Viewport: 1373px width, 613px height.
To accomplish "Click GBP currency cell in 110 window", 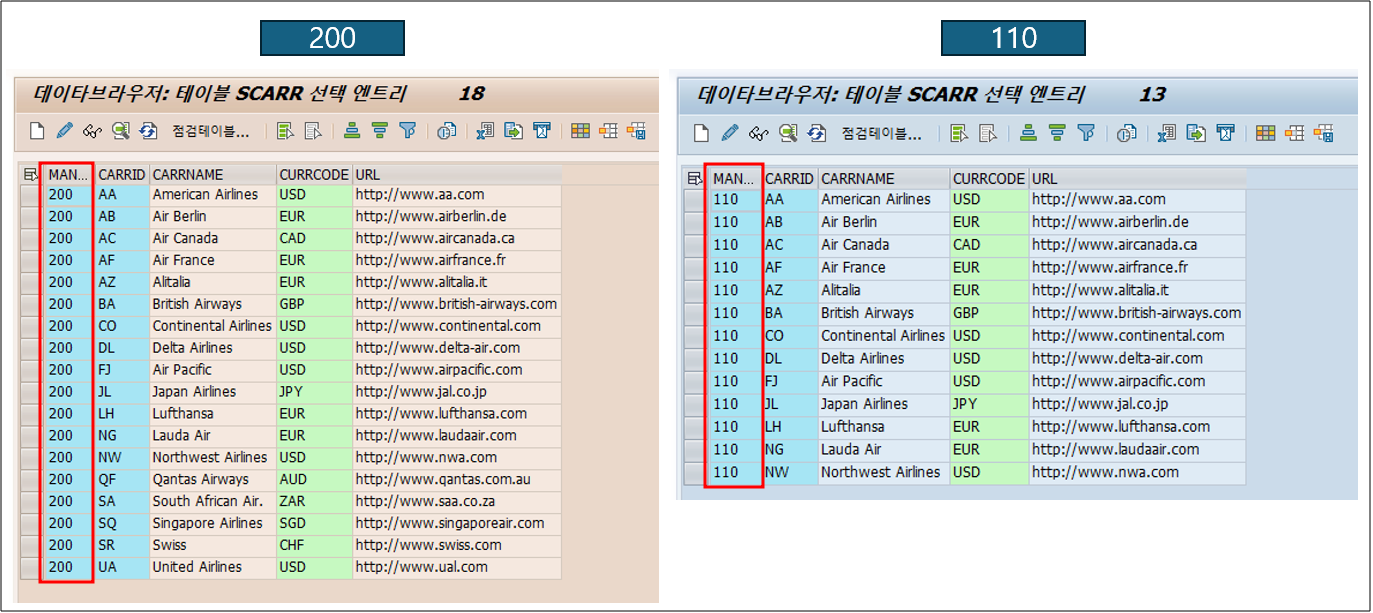I will coord(989,313).
